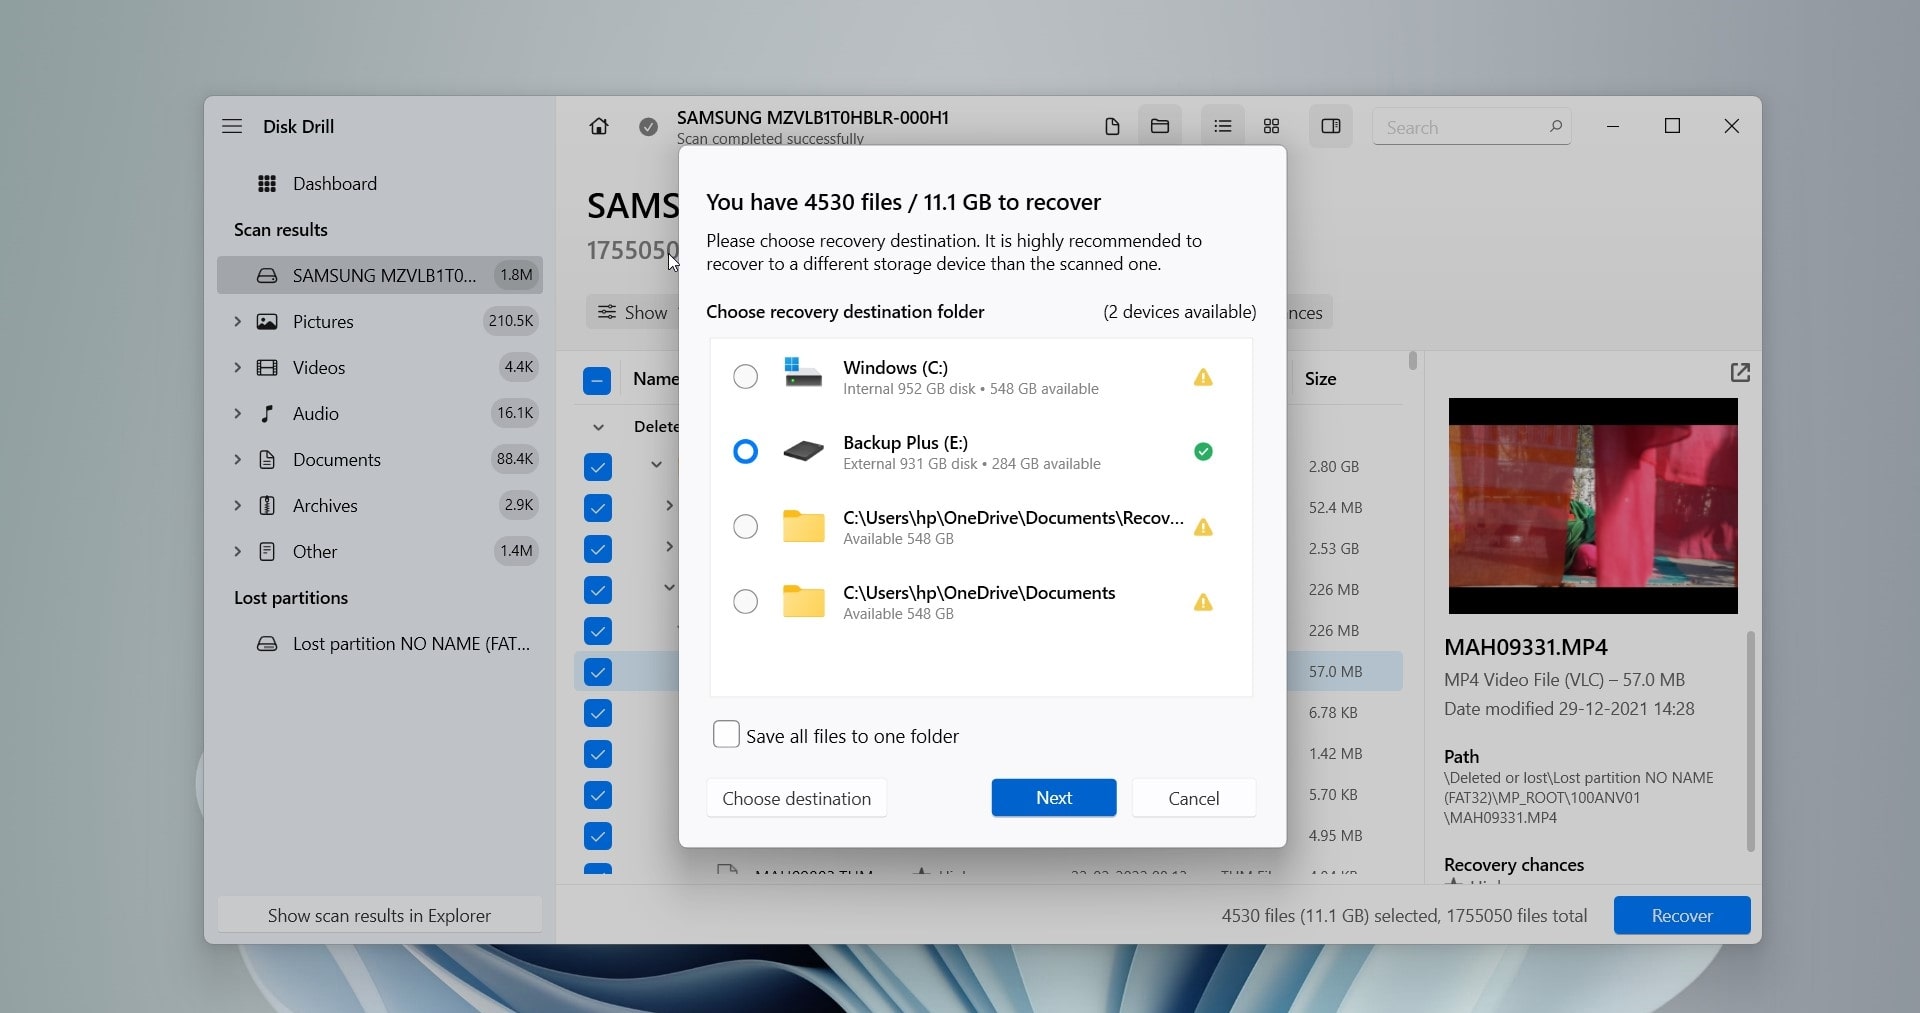This screenshot has width=1920, height=1013.
Task: Click the Dashboard grid icon
Action: point(267,184)
